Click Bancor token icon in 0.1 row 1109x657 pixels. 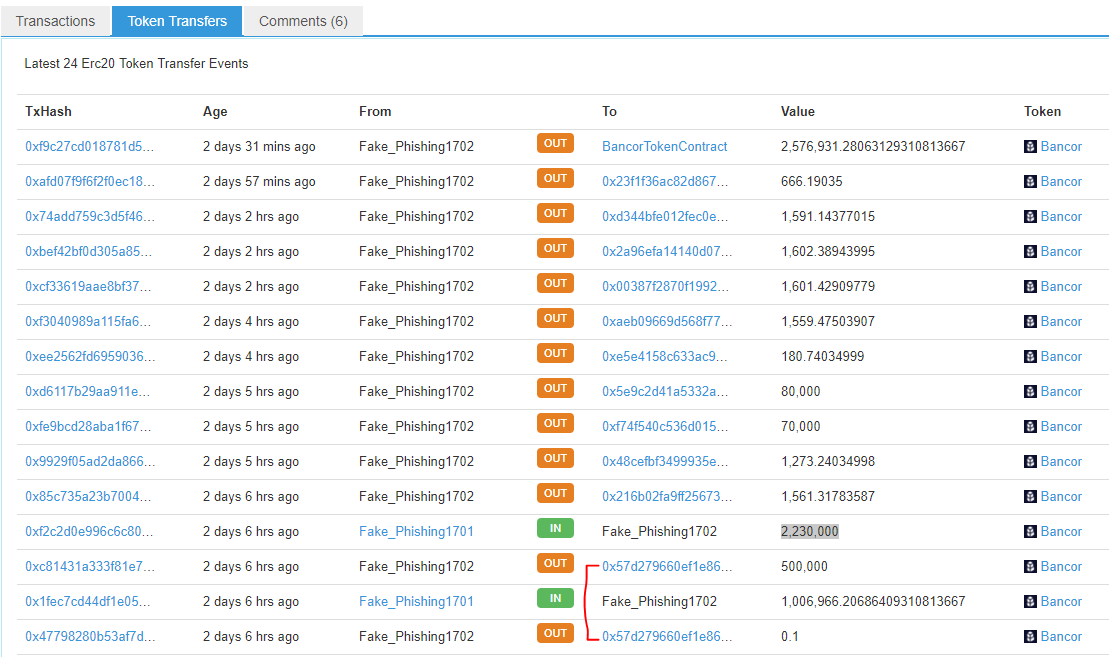tap(1030, 636)
